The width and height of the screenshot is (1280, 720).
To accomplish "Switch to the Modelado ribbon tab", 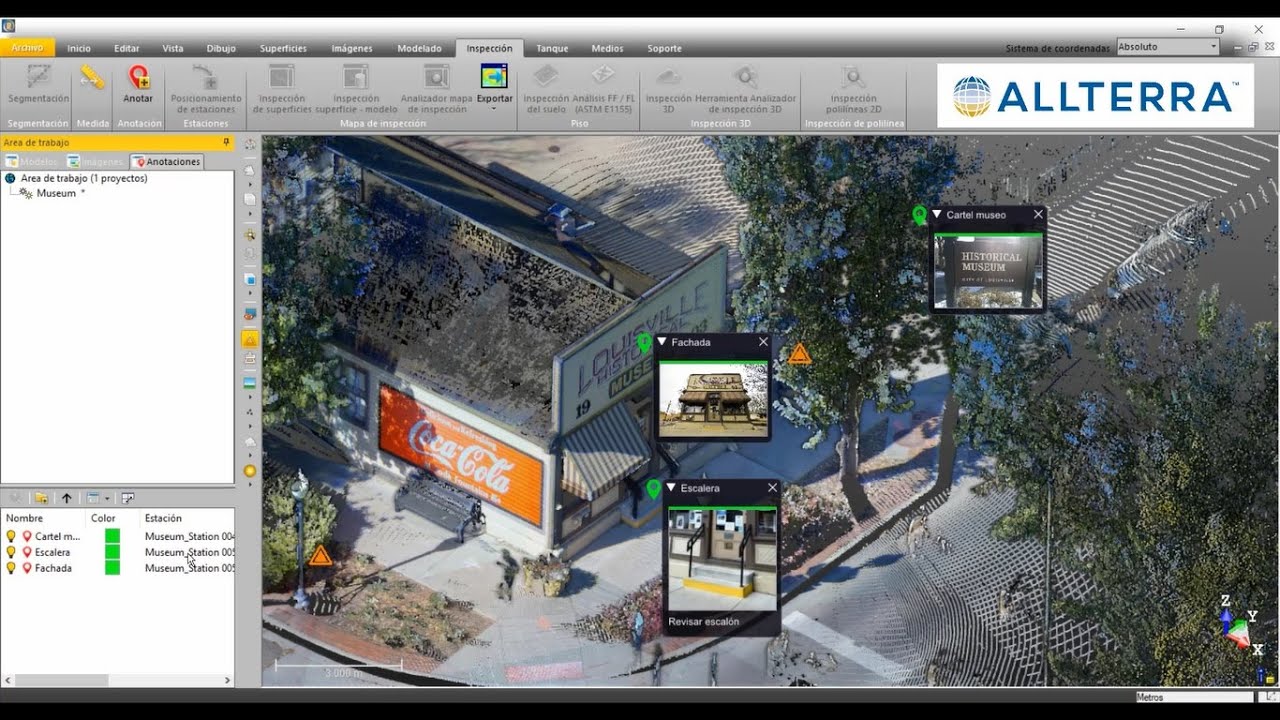I will (x=419, y=48).
